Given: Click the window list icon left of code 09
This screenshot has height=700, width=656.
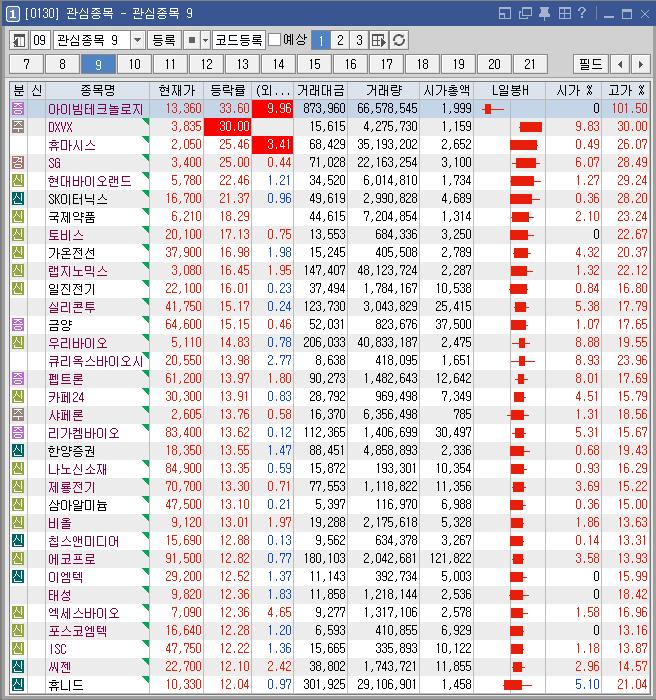Looking at the screenshot, I should 18,41.
